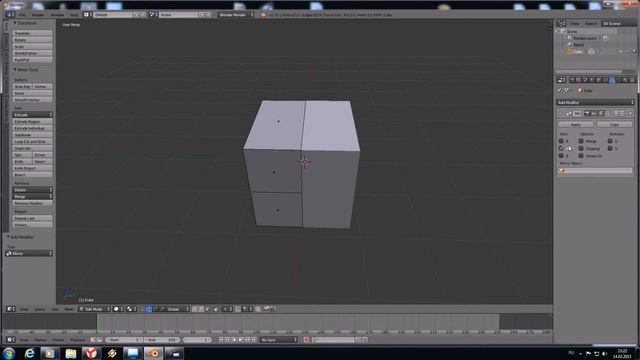Click the highlighted 3D manipulator toggle icon
Viewport: 640px width, 360px height.
point(149,309)
